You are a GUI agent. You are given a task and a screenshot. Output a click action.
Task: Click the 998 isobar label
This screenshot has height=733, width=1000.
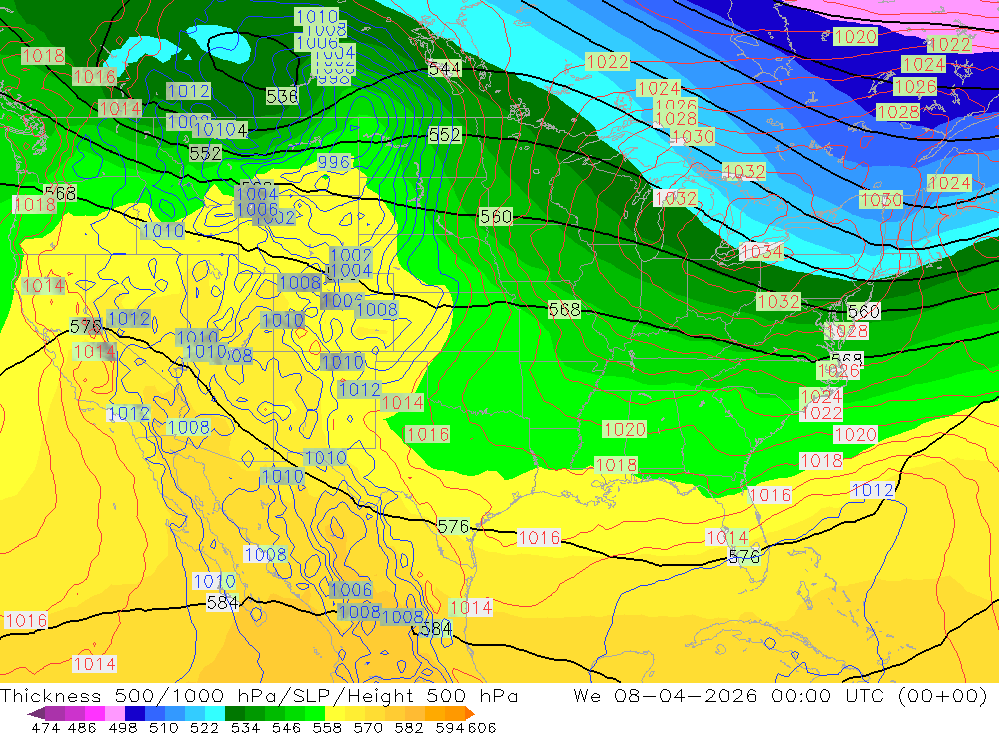pos(334,78)
